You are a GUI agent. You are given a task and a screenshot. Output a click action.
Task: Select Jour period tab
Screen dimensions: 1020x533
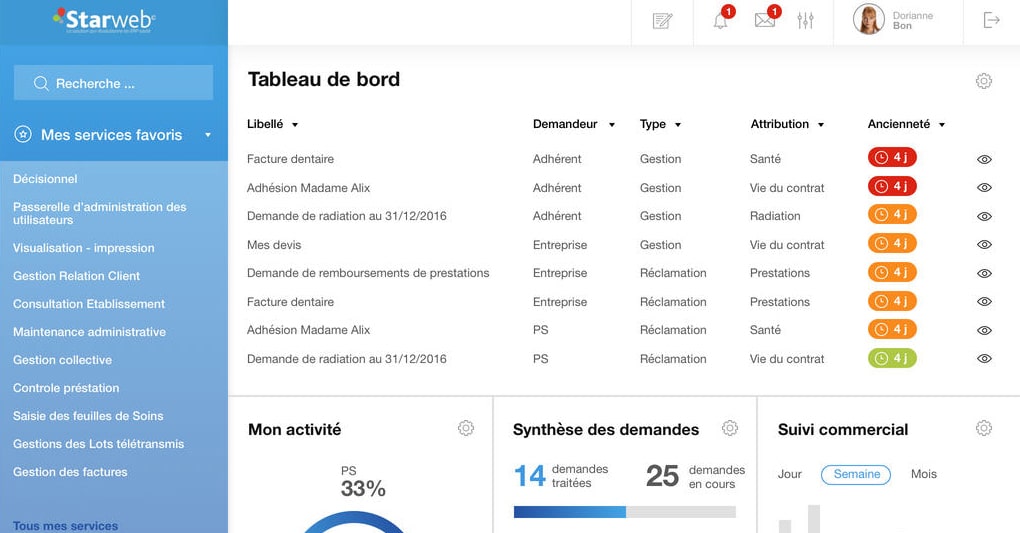click(x=790, y=474)
